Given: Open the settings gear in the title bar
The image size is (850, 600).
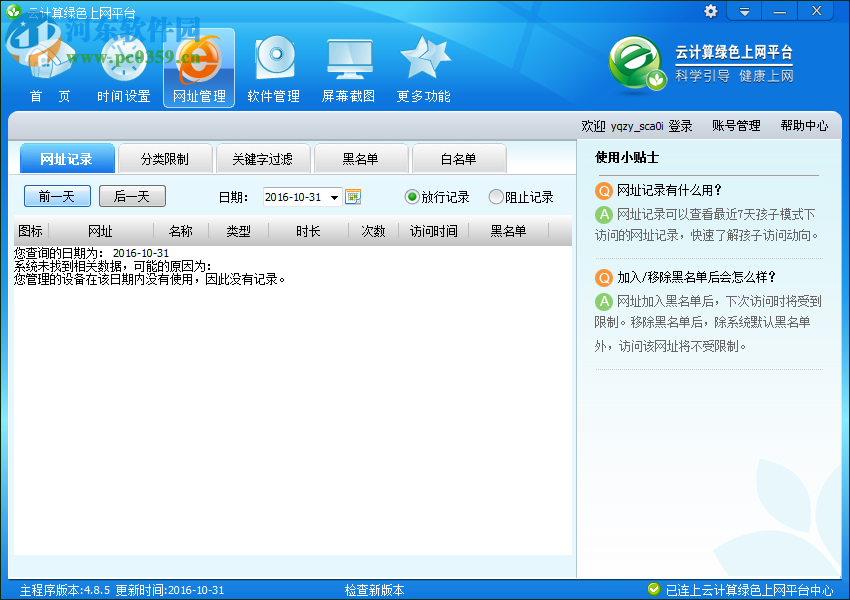Looking at the screenshot, I should click(710, 11).
